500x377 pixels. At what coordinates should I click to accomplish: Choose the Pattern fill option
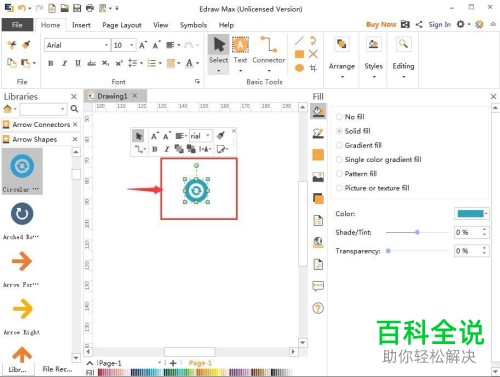(x=357, y=174)
